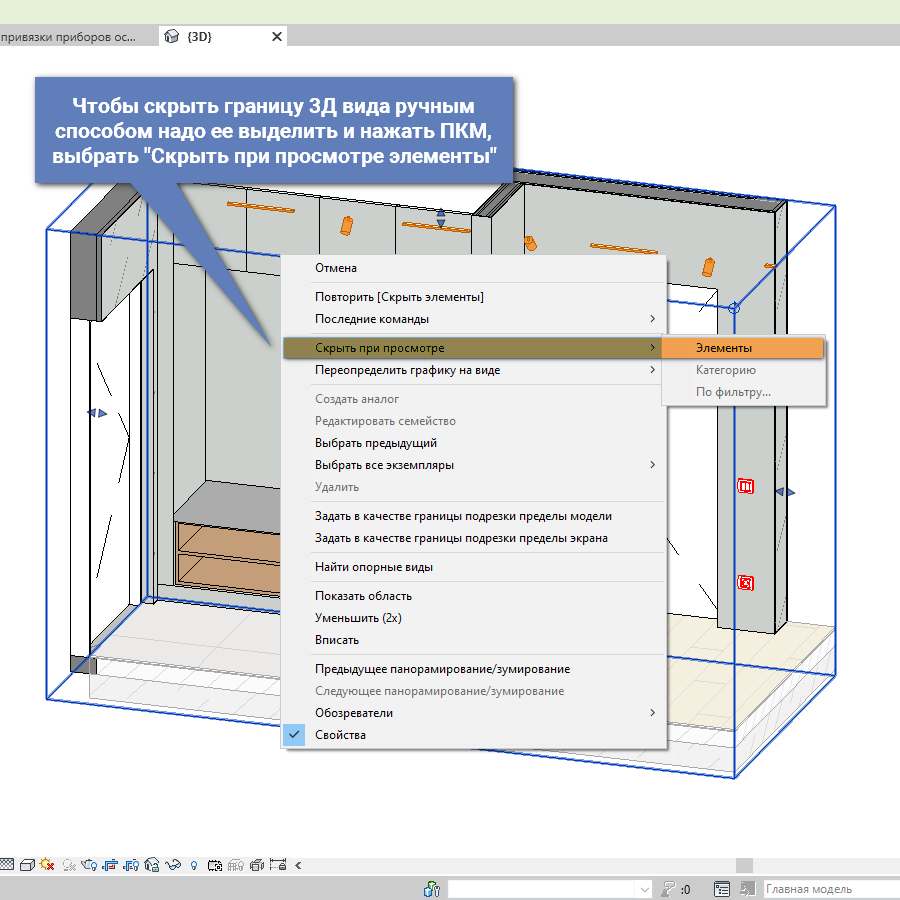Click the horizontal scrollbar thumb
Viewport: 900px width, 900px height.
(743, 865)
